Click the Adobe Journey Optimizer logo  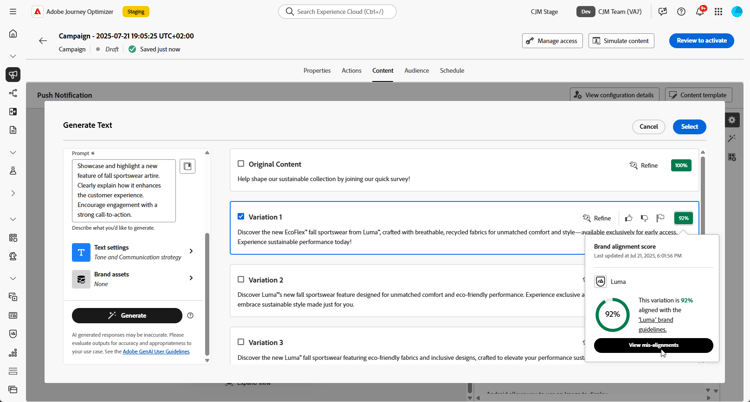click(x=37, y=11)
